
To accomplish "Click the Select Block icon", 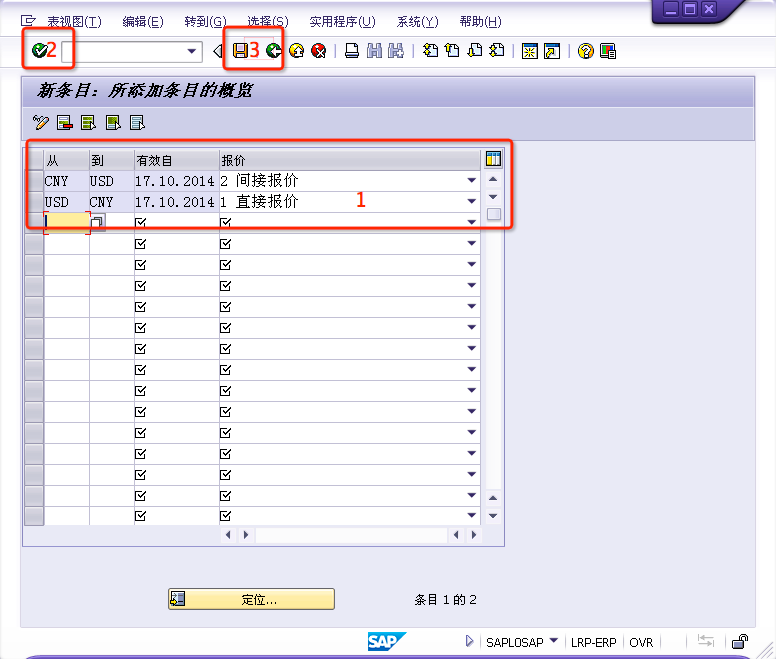I will coord(113,122).
